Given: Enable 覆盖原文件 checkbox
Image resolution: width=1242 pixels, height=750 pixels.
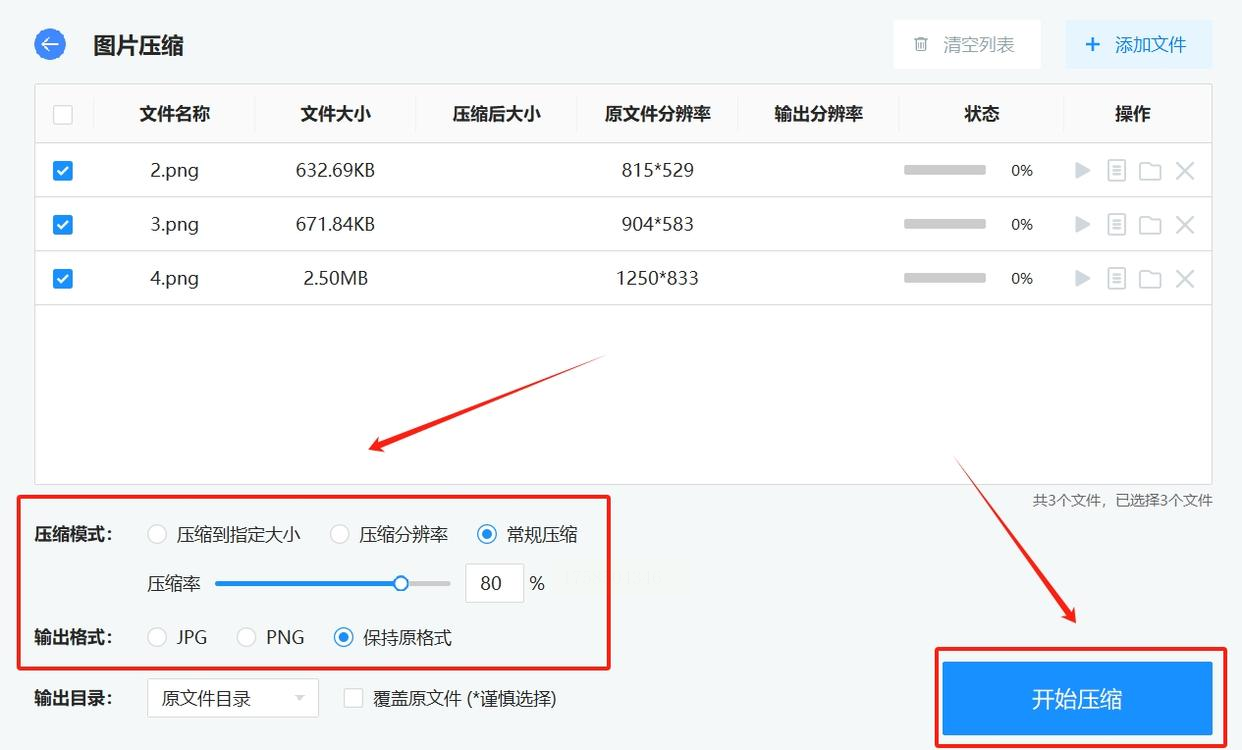Looking at the screenshot, I should tap(353, 698).
